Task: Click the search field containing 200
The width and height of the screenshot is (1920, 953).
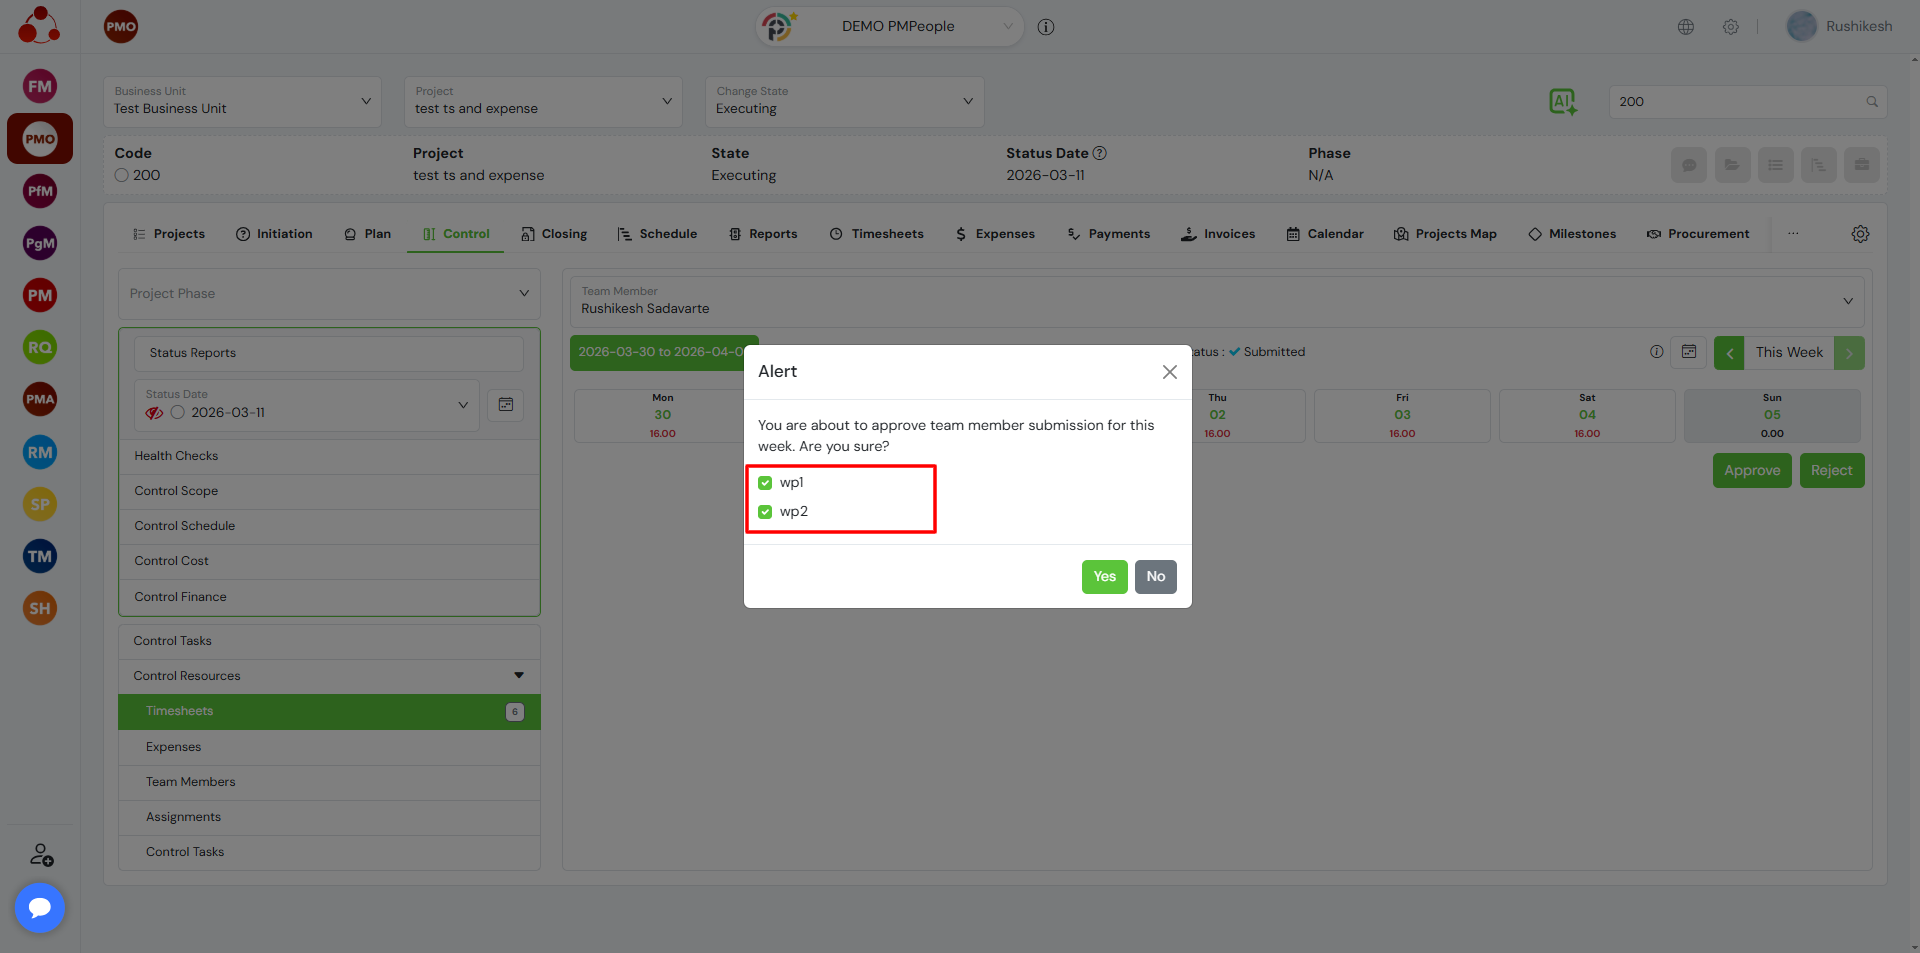Action: (1736, 101)
